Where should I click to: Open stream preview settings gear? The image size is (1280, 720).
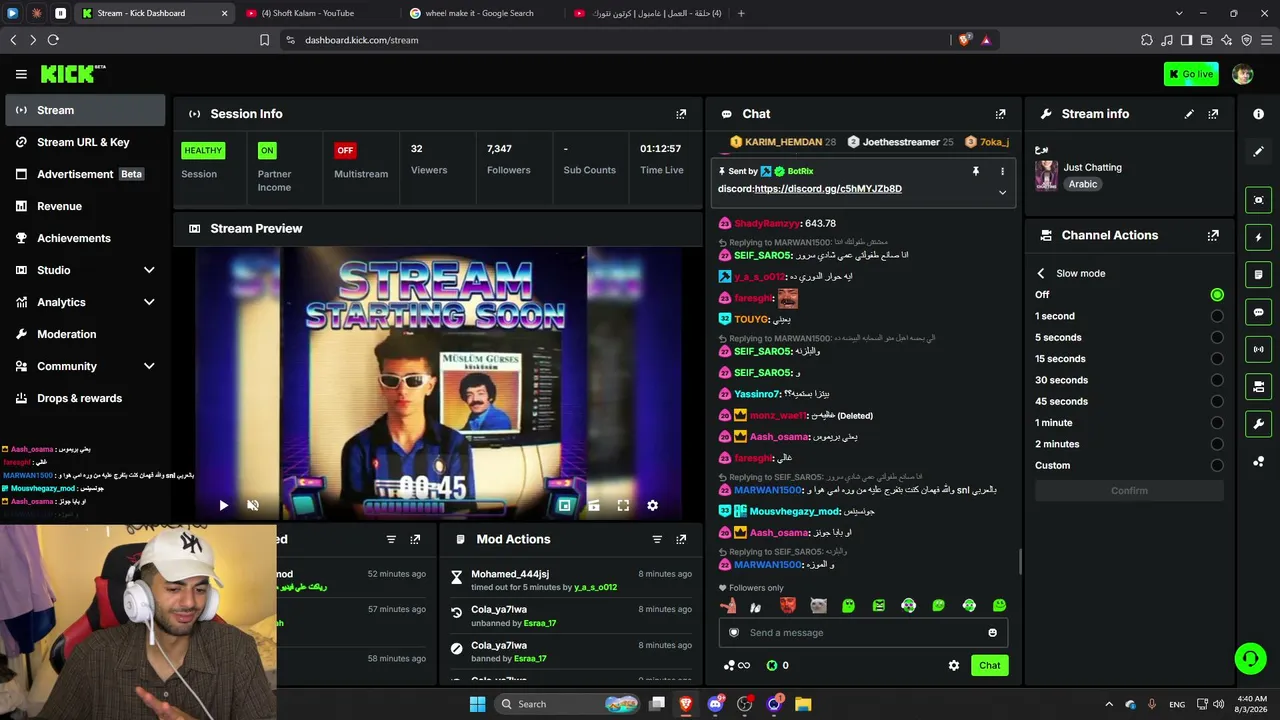click(652, 506)
